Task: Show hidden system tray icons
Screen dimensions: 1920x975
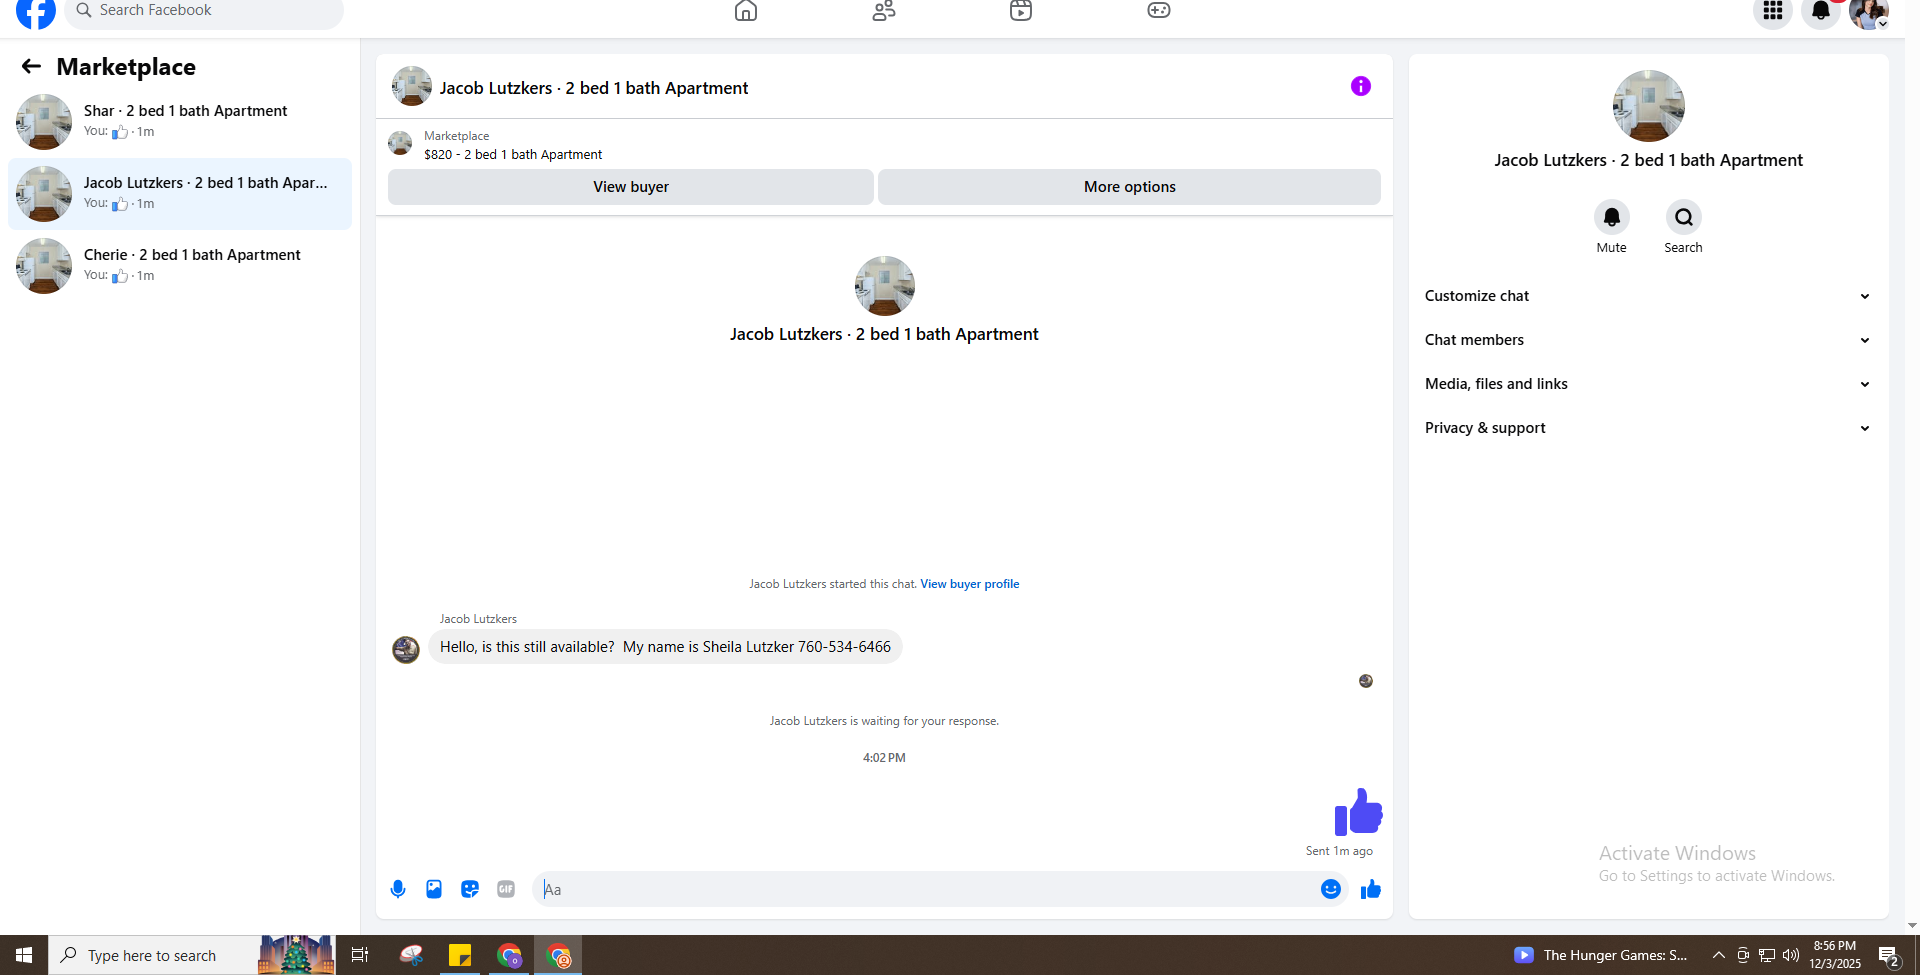Action: tap(1718, 955)
